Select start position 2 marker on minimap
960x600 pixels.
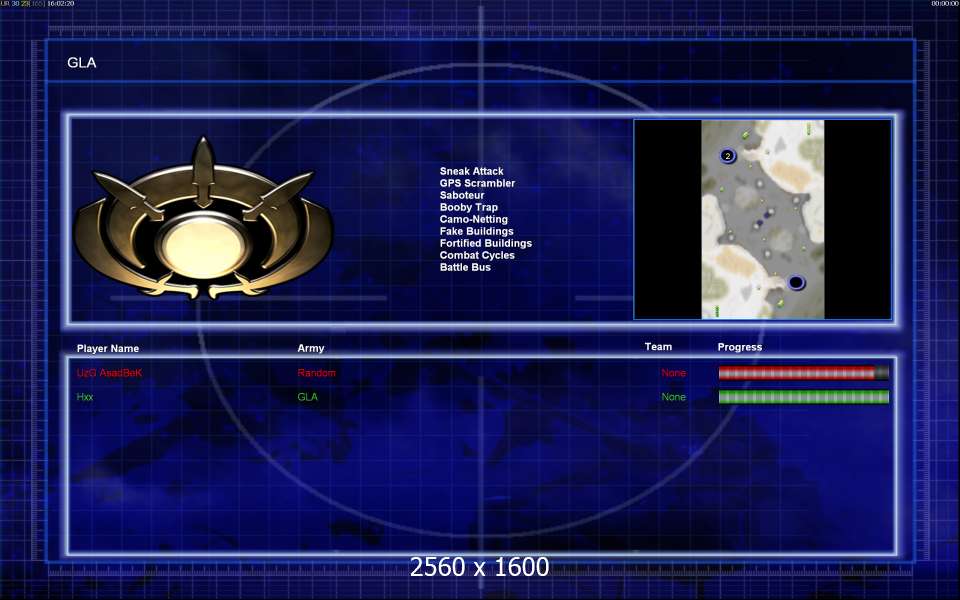tap(727, 156)
